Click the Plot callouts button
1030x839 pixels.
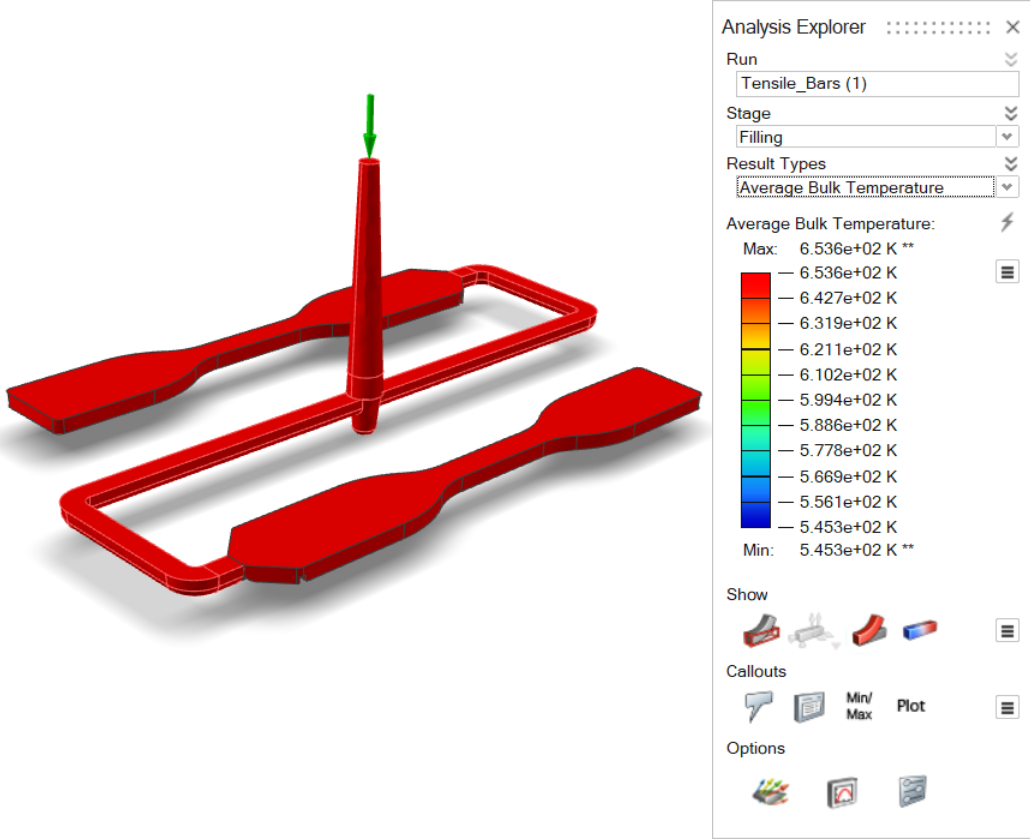click(x=910, y=706)
